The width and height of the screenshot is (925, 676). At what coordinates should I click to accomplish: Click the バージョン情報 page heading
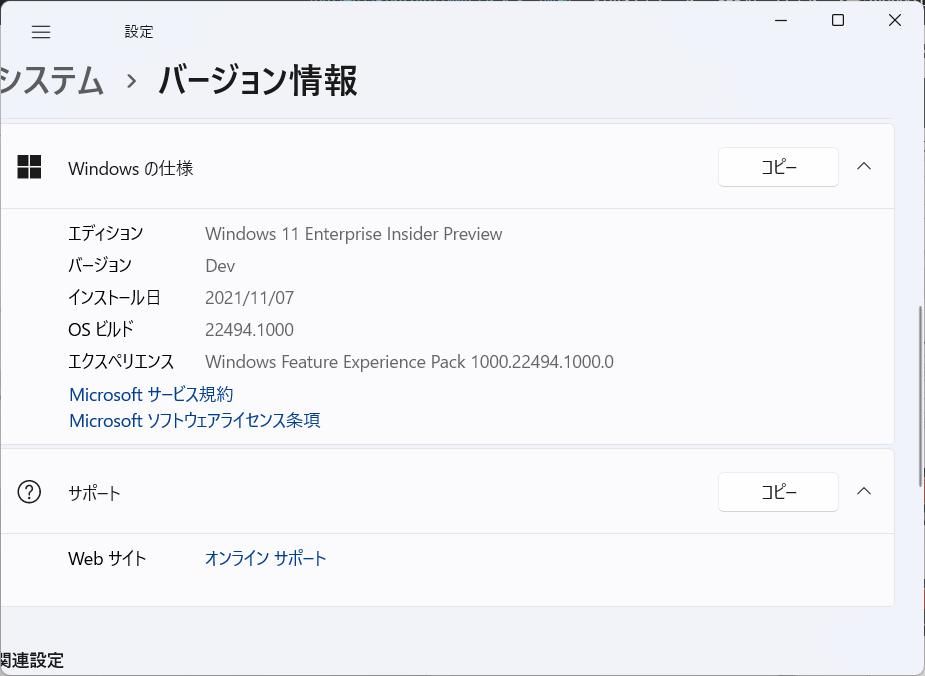click(x=257, y=81)
